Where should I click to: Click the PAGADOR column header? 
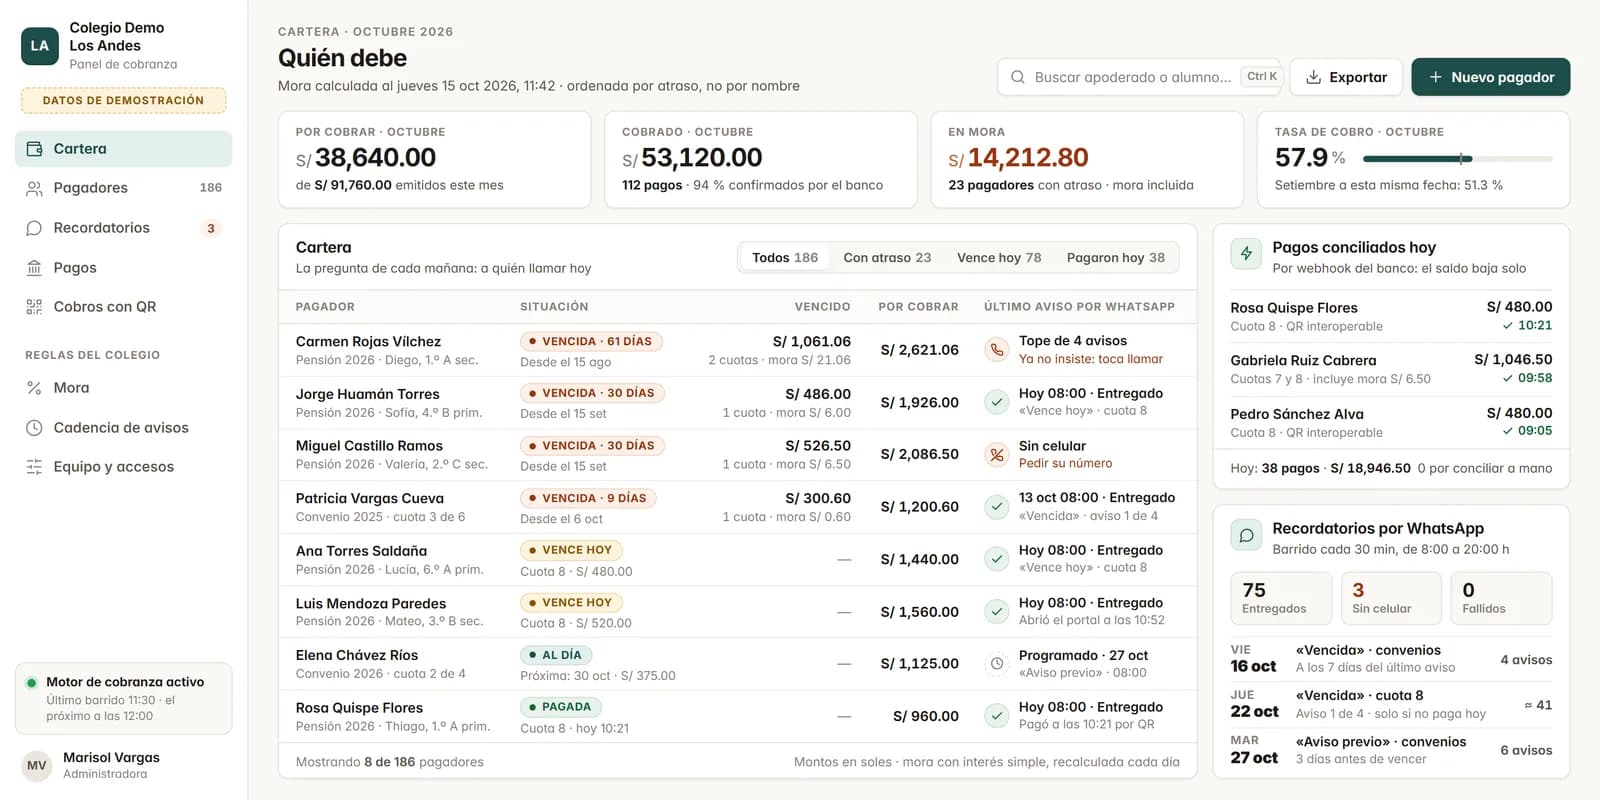pos(325,307)
